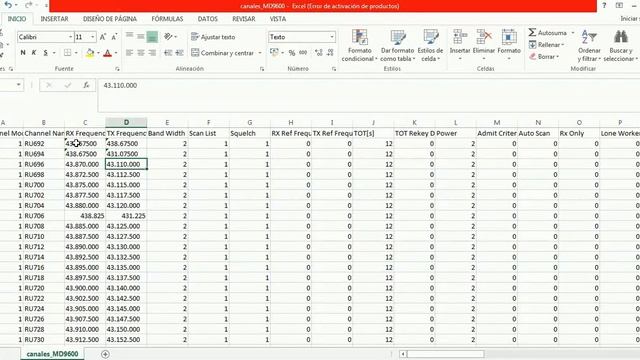This screenshot has width=640, height=360.
Task: Click Insert function fx button
Action: (86, 85)
